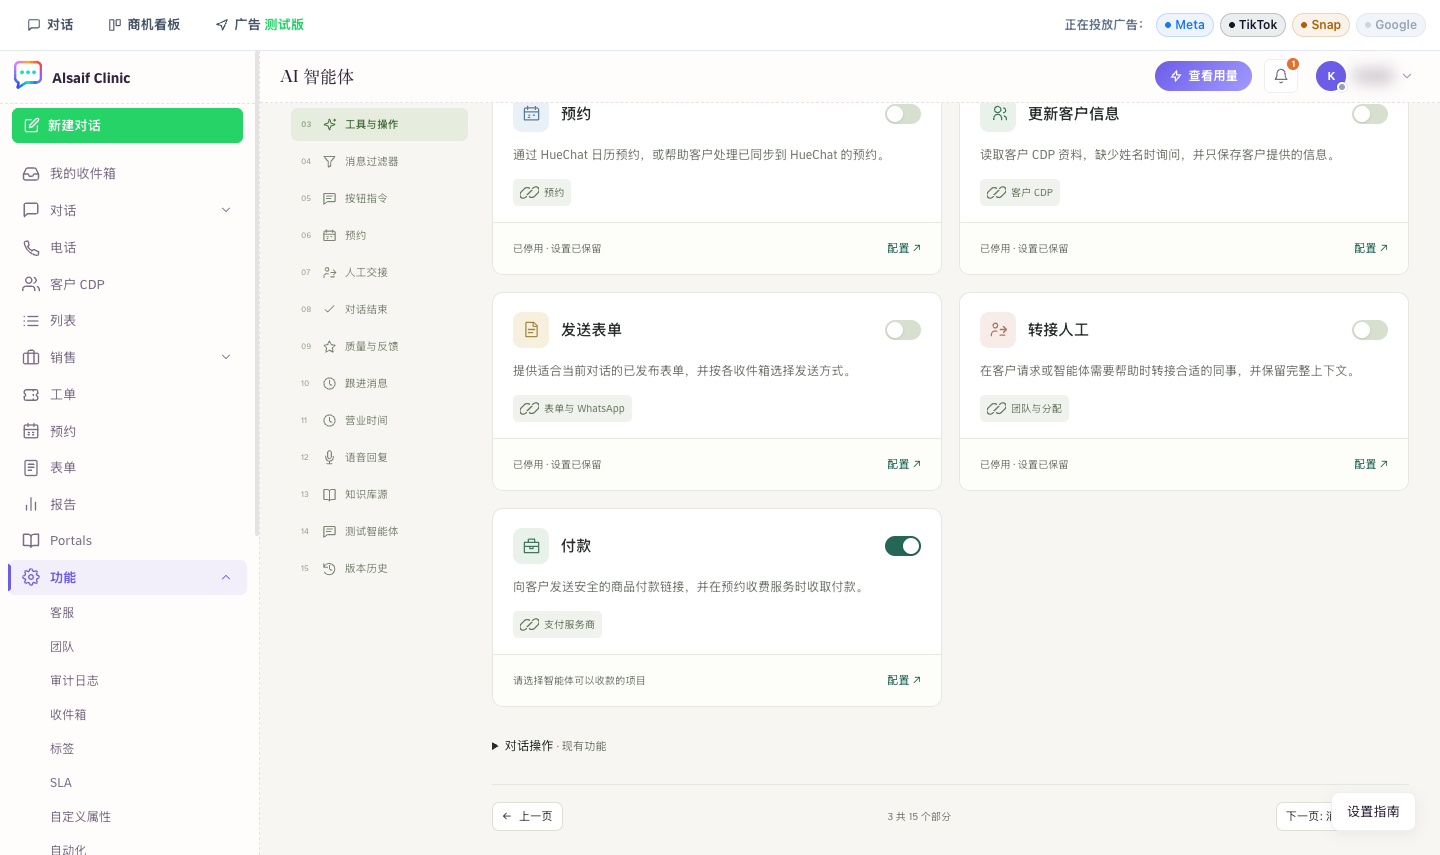Open the 对话 top navigation tab
This screenshot has height=855, width=1440.
tap(50, 25)
